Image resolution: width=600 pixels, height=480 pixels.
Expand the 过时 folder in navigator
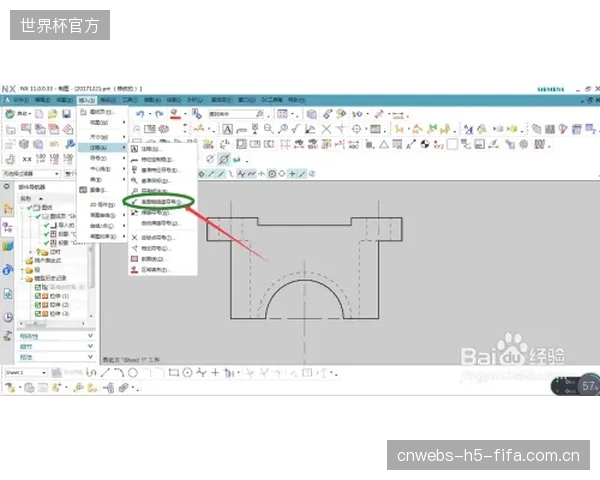click(x=31, y=252)
